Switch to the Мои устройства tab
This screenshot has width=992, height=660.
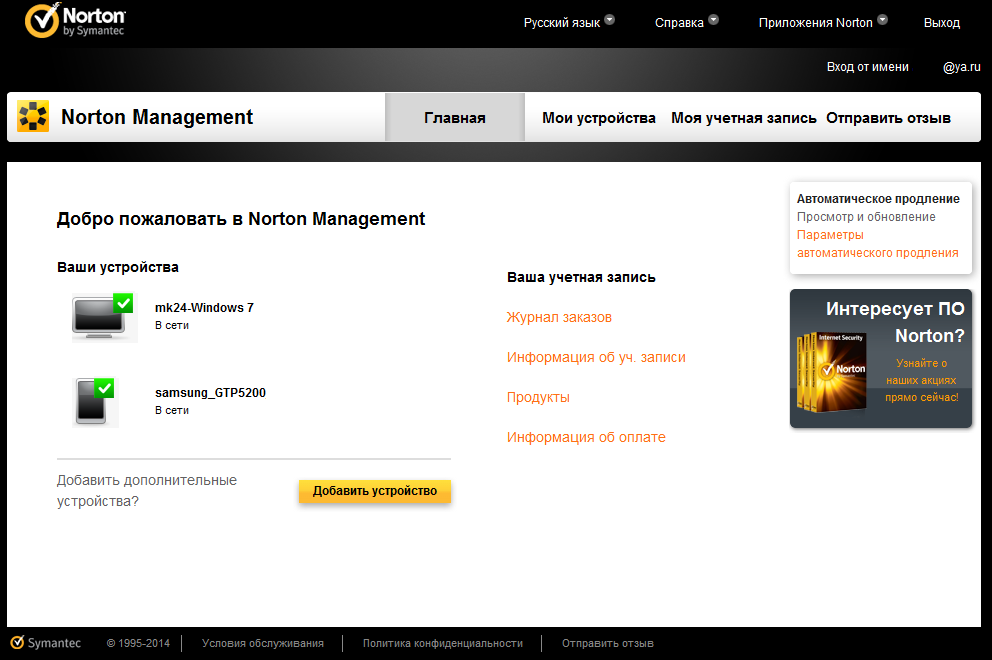point(598,118)
